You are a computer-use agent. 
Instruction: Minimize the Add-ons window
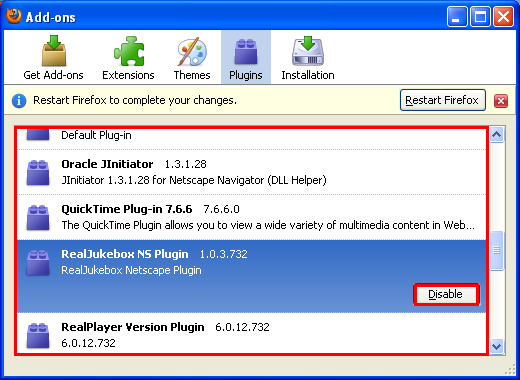[x=457, y=17]
